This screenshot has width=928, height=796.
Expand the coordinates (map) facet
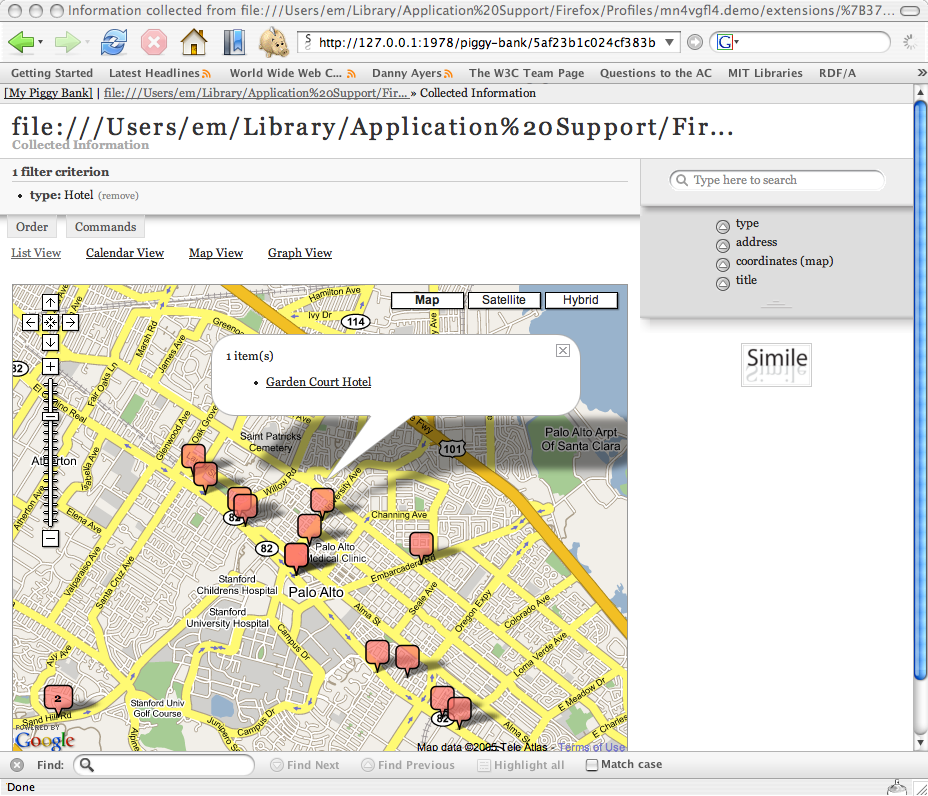point(723,264)
